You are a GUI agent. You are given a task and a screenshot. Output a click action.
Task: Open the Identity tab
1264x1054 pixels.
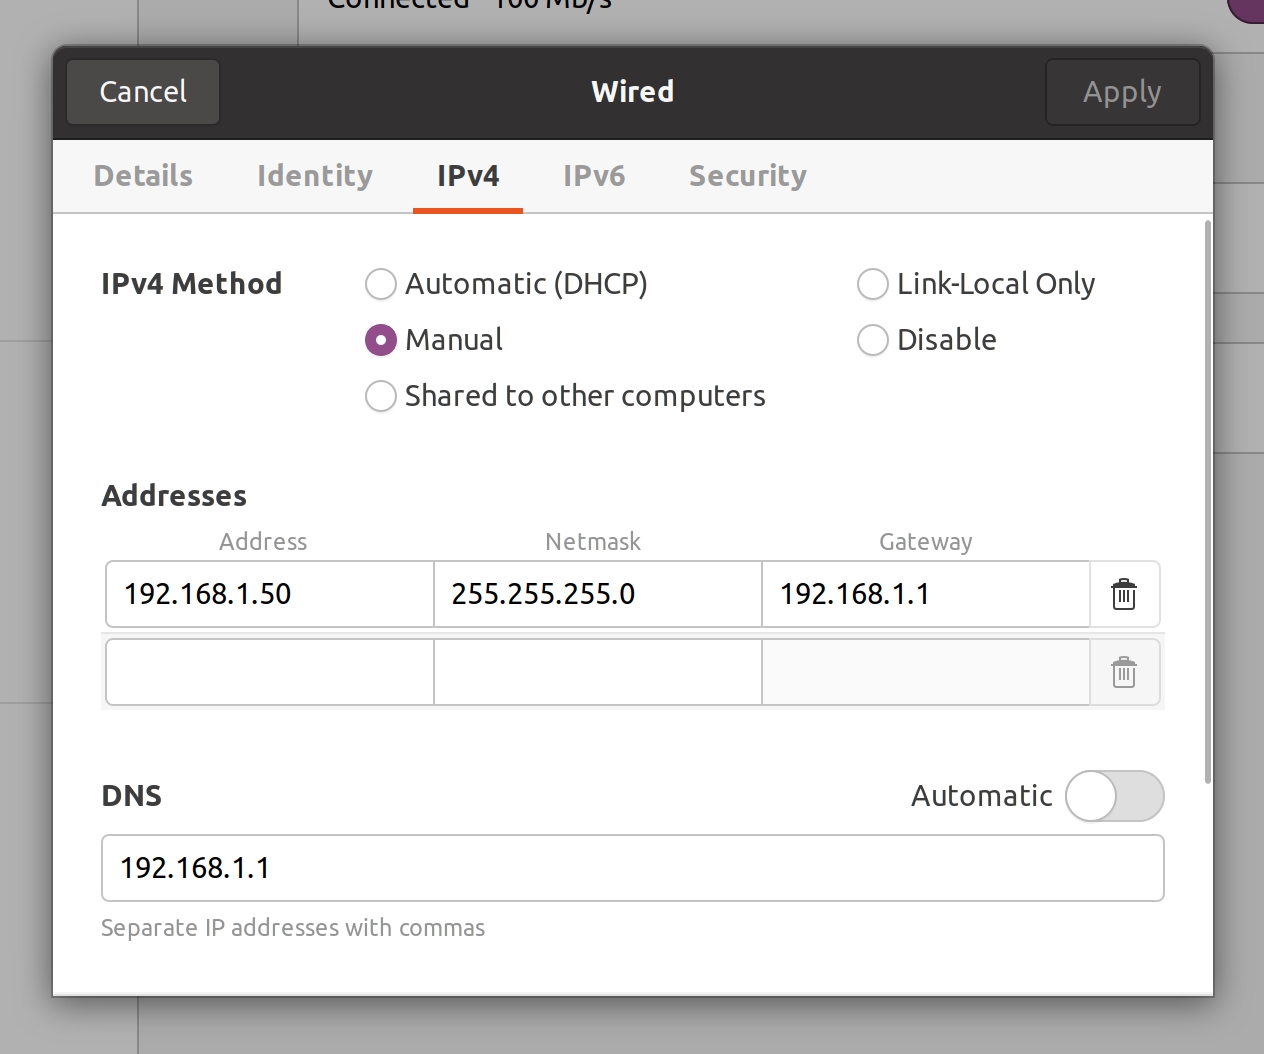pos(315,176)
